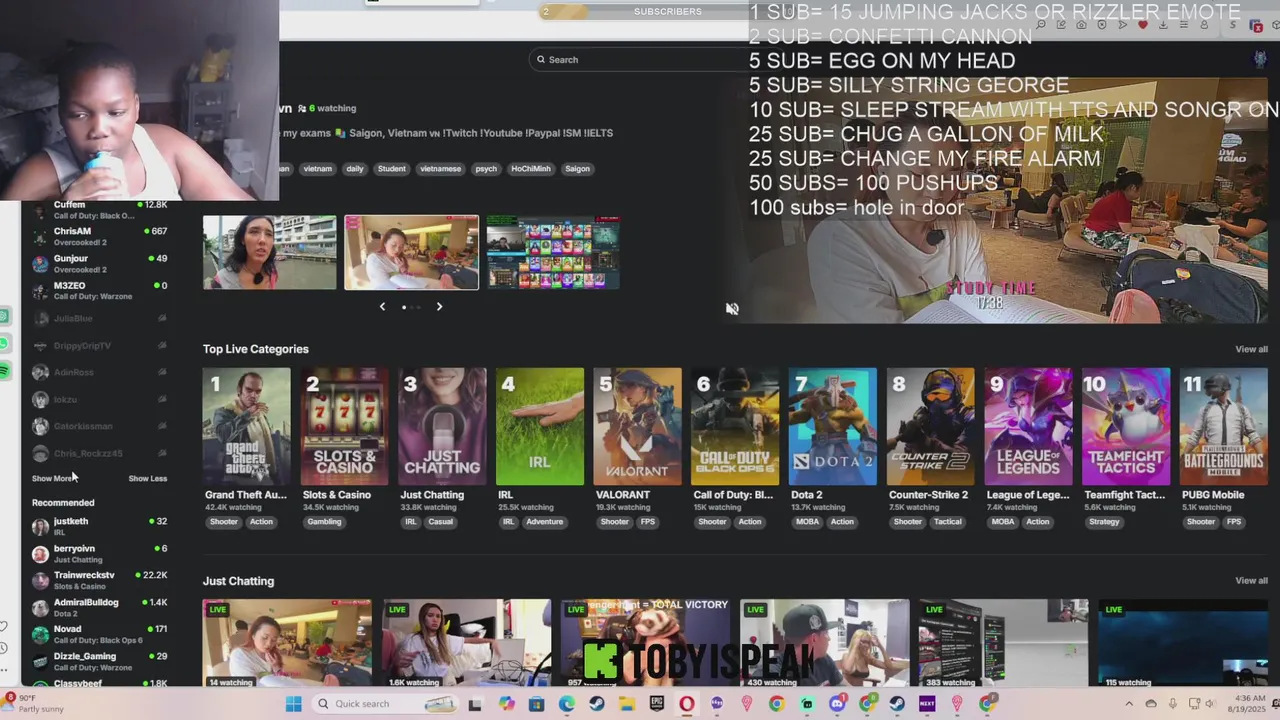
Task: Select the vietnam stream tag
Action: pos(317,168)
